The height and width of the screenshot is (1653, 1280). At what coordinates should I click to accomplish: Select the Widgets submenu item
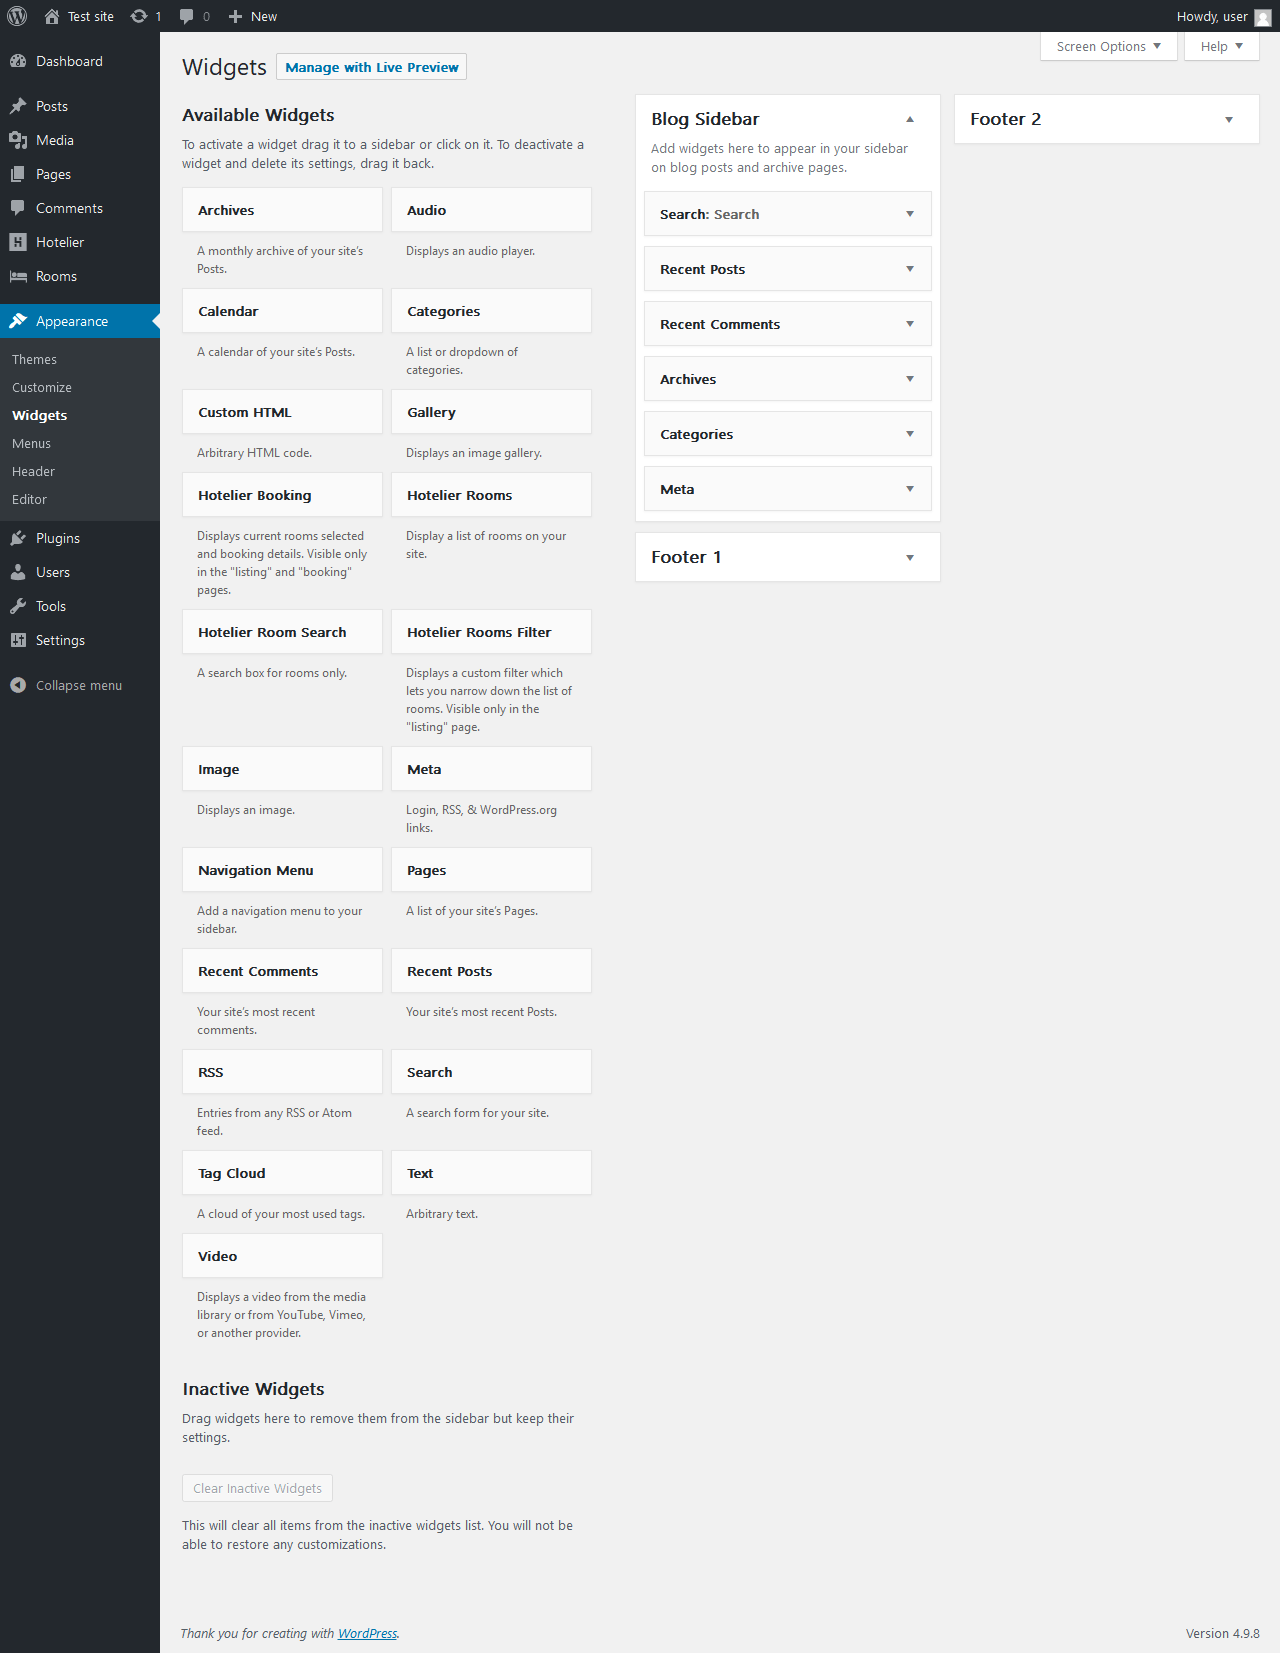click(x=39, y=415)
